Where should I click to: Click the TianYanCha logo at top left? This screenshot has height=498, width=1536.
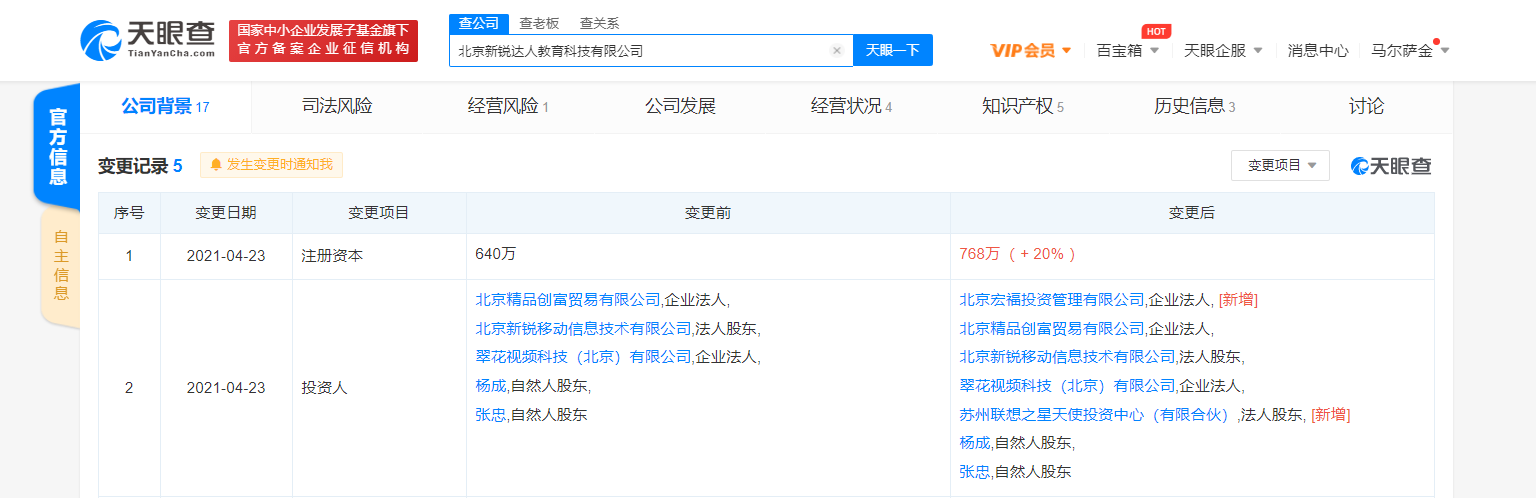(x=147, y=40)
